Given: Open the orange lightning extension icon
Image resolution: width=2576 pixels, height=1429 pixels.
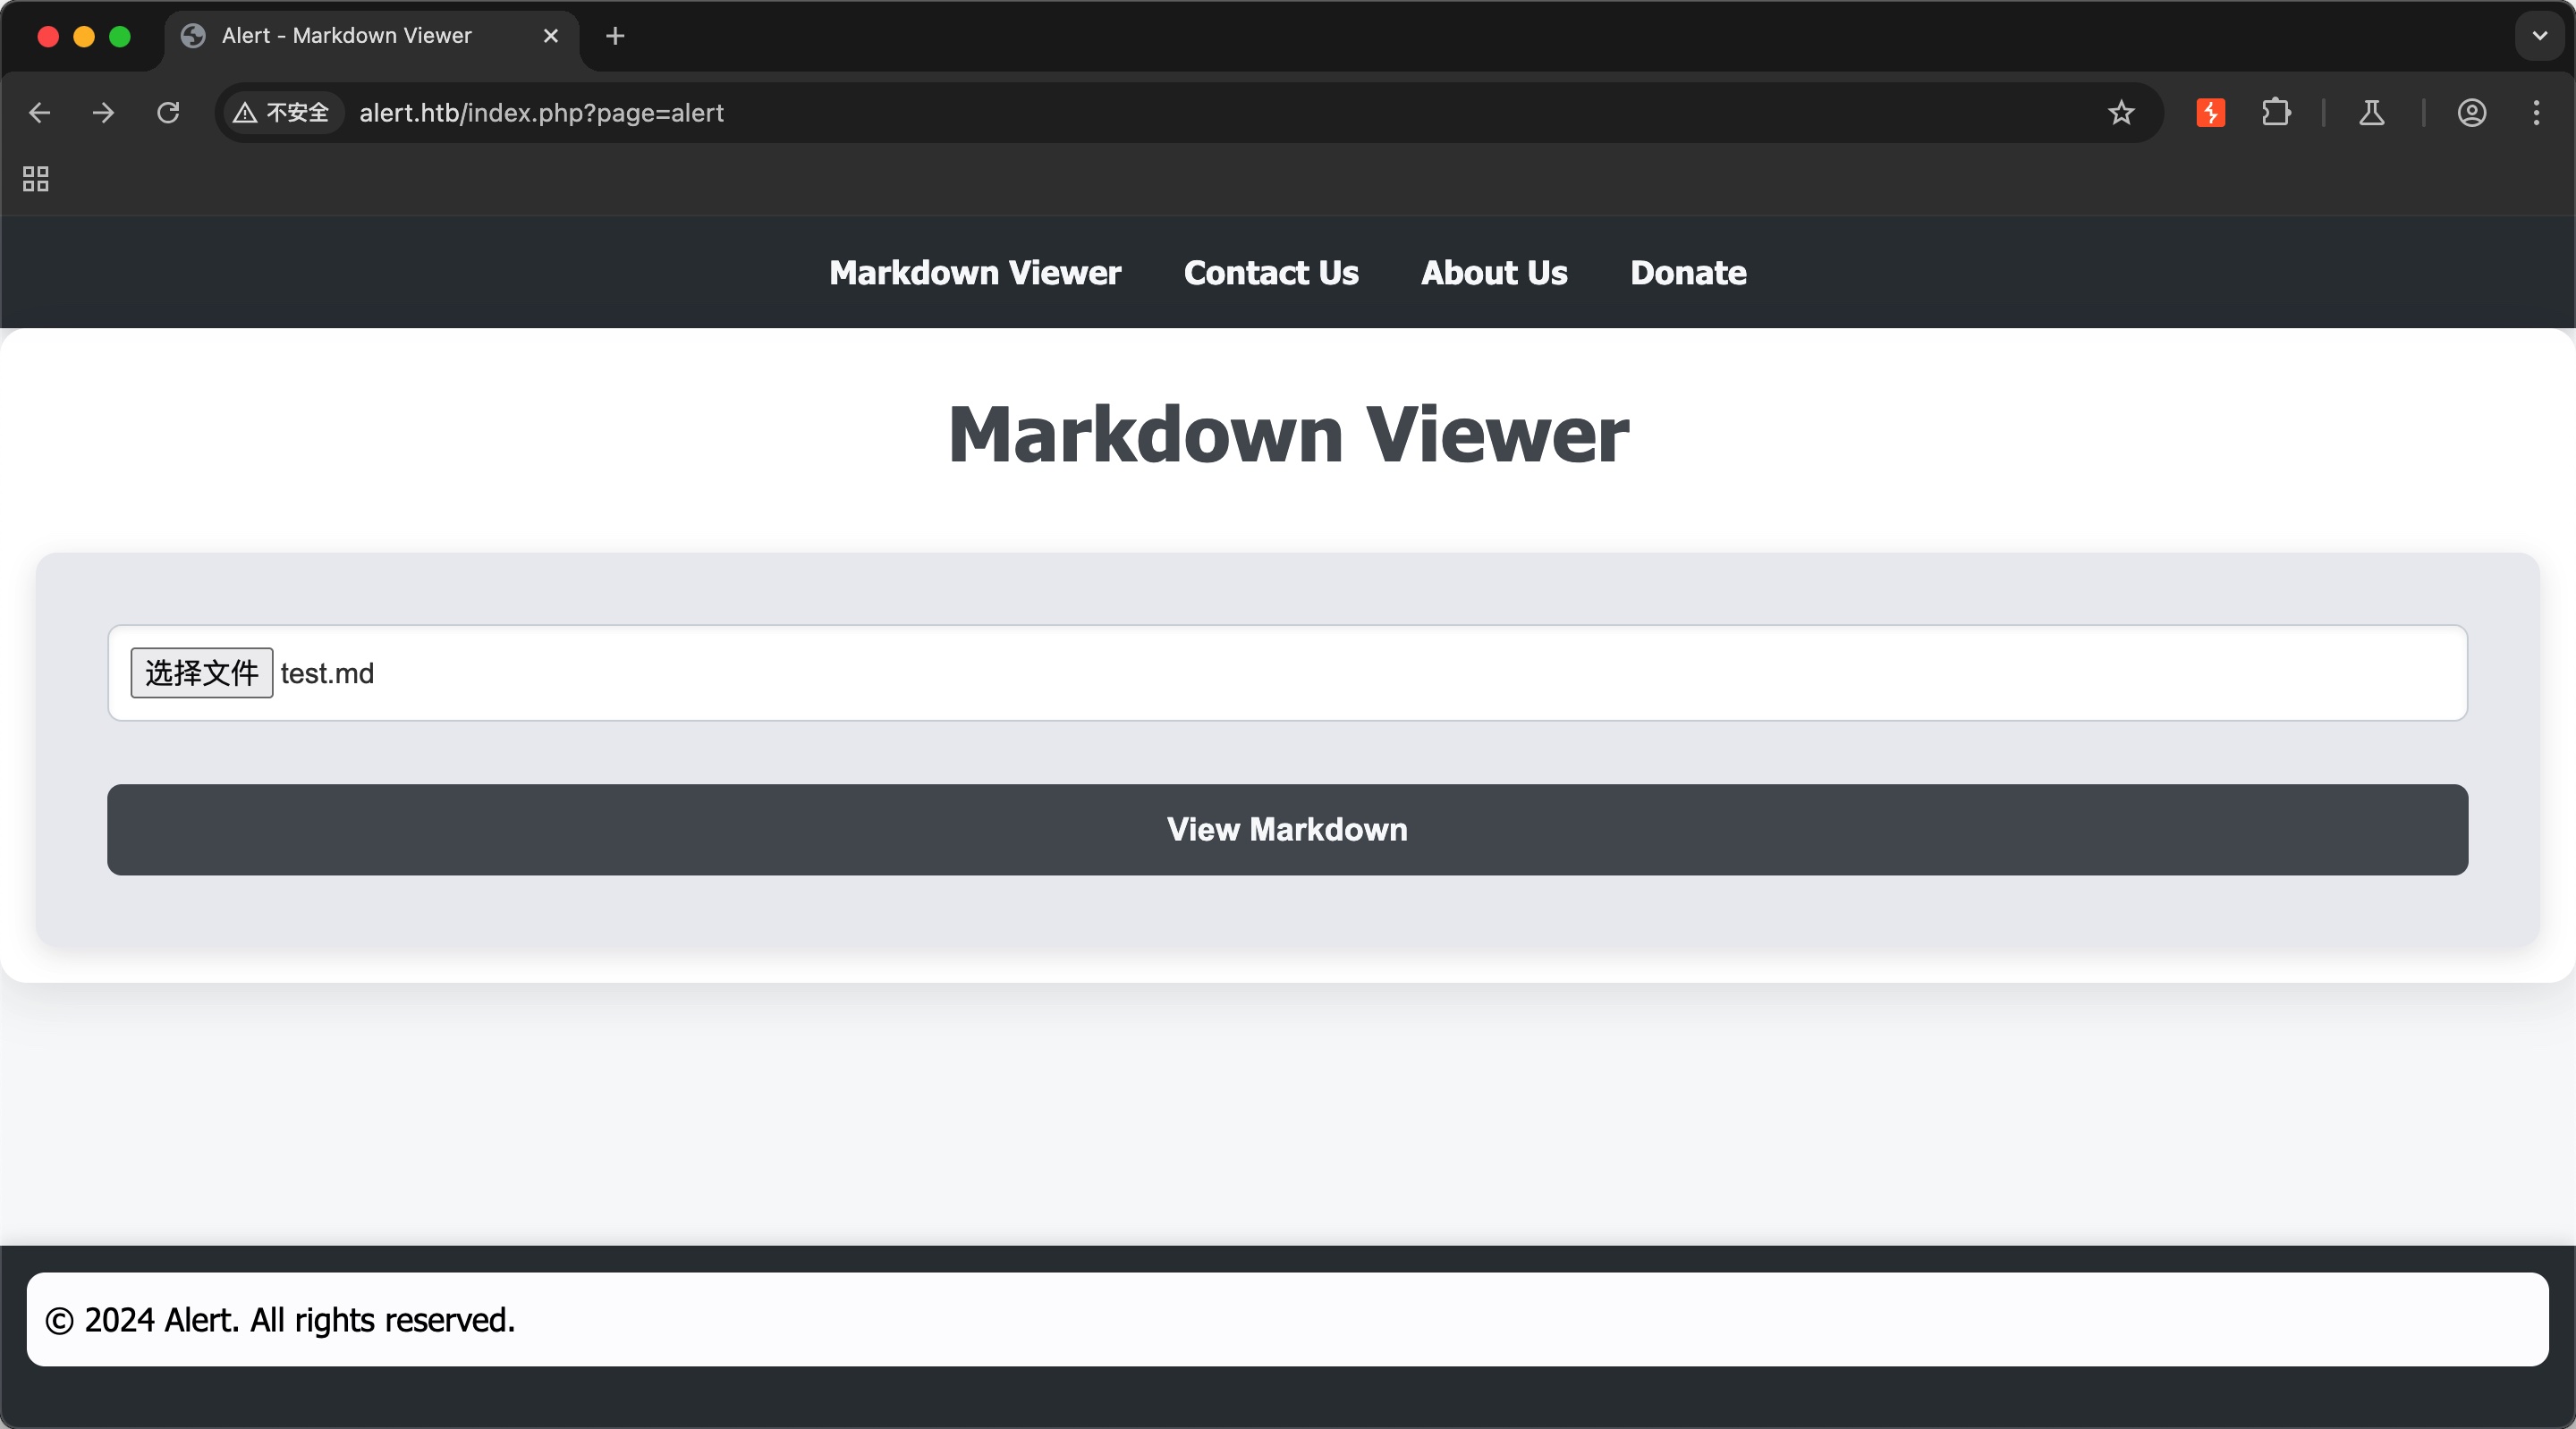Looking at the screenshot, I should [x=2210, y=113].
